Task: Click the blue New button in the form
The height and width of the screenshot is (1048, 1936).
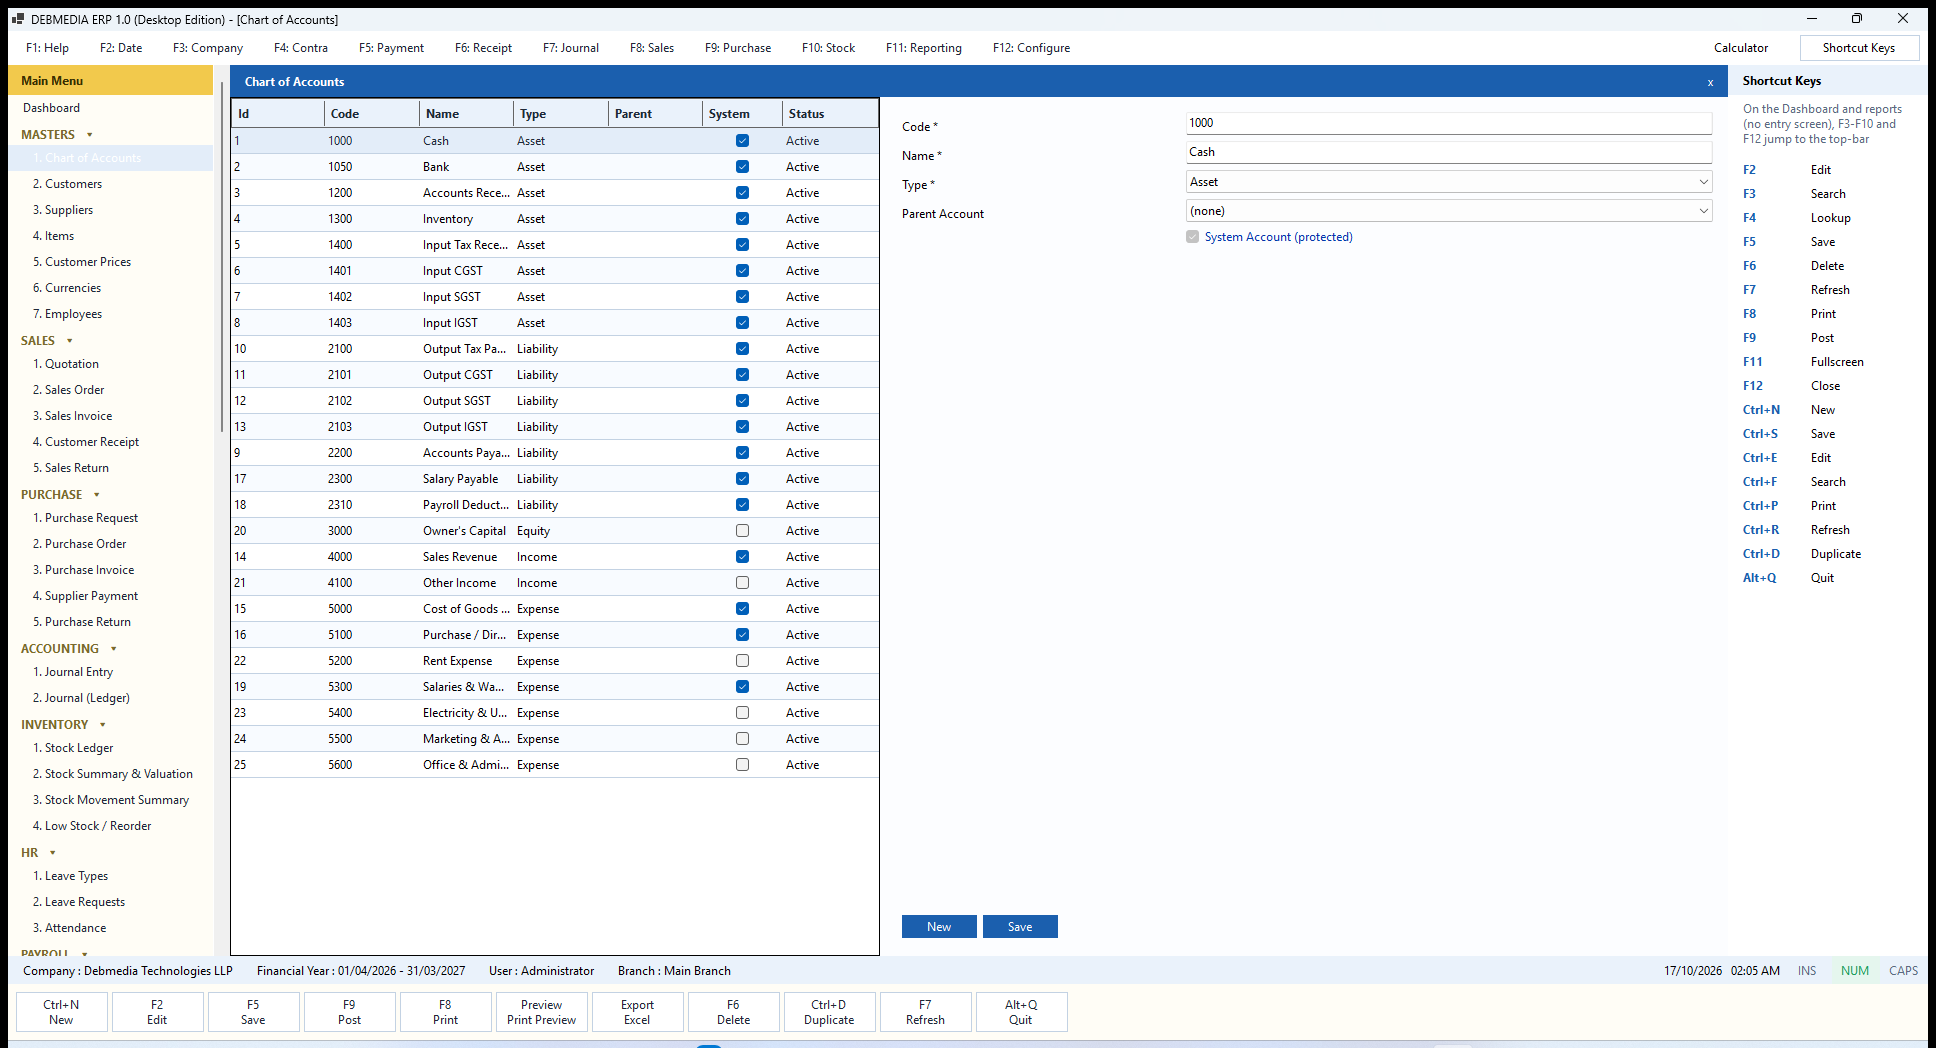Action: pos(939,927)
